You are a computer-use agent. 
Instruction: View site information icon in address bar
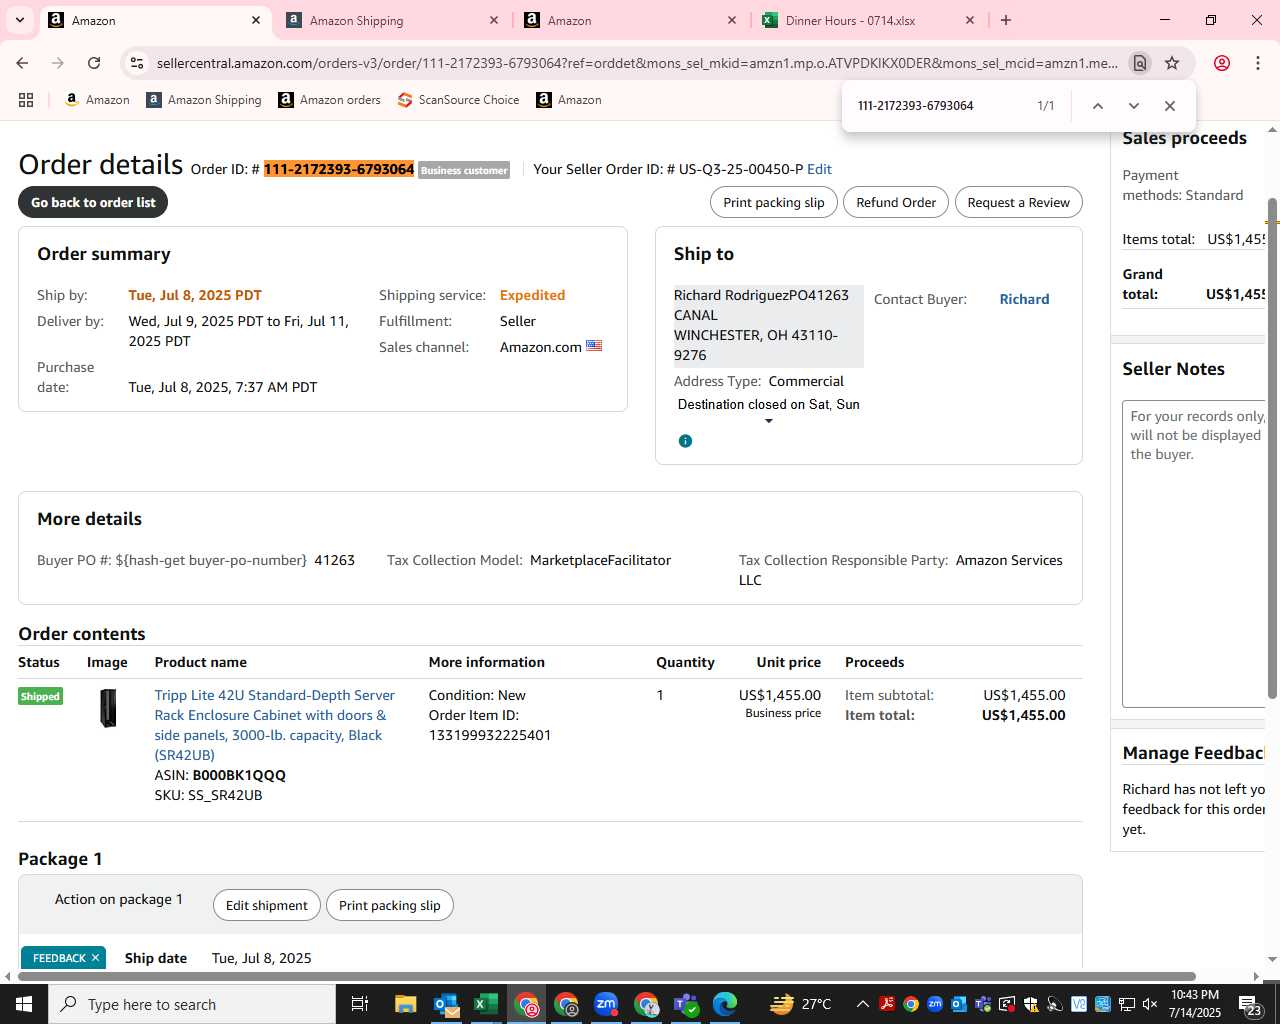click(137, 63)
